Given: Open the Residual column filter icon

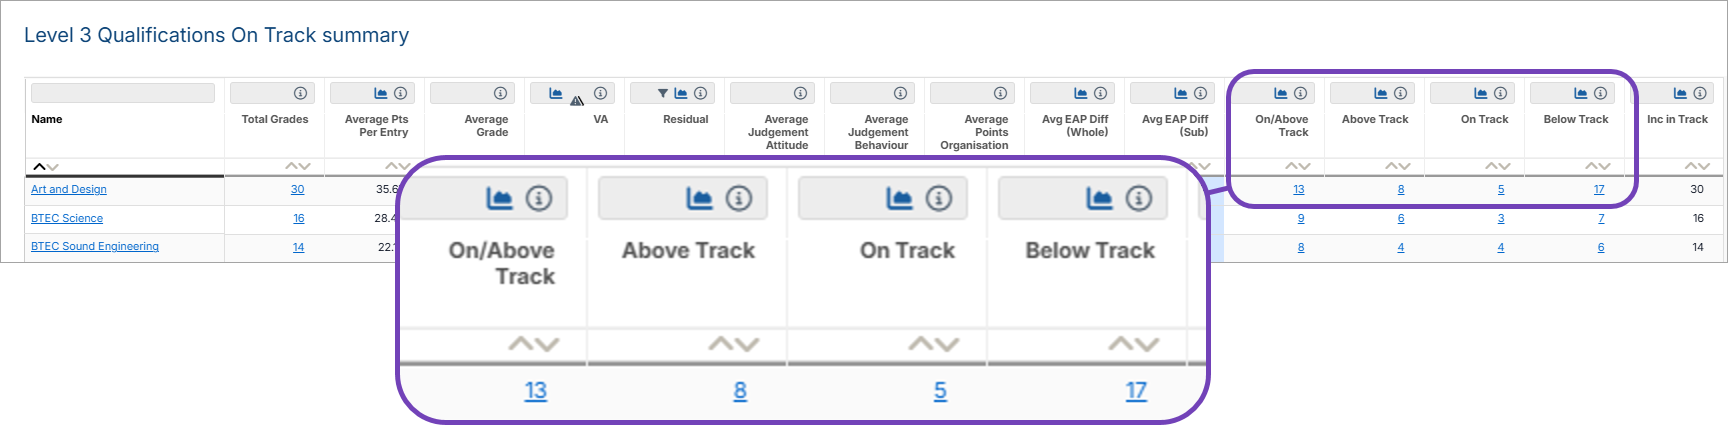Looking at the screenshot, I should 662,93.
